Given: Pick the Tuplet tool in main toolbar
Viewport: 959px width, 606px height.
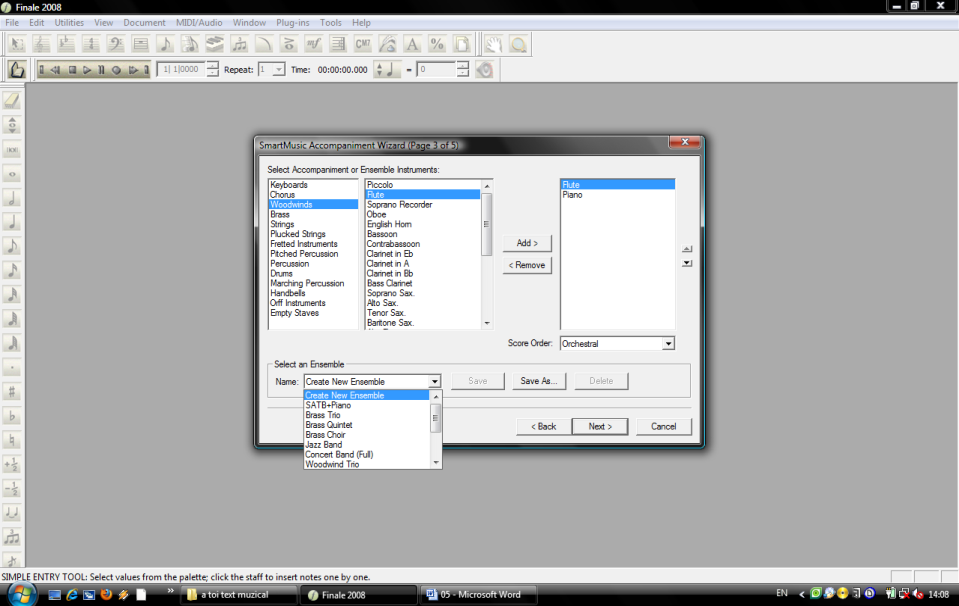Looking at the screenshot, I should point(239,44).
